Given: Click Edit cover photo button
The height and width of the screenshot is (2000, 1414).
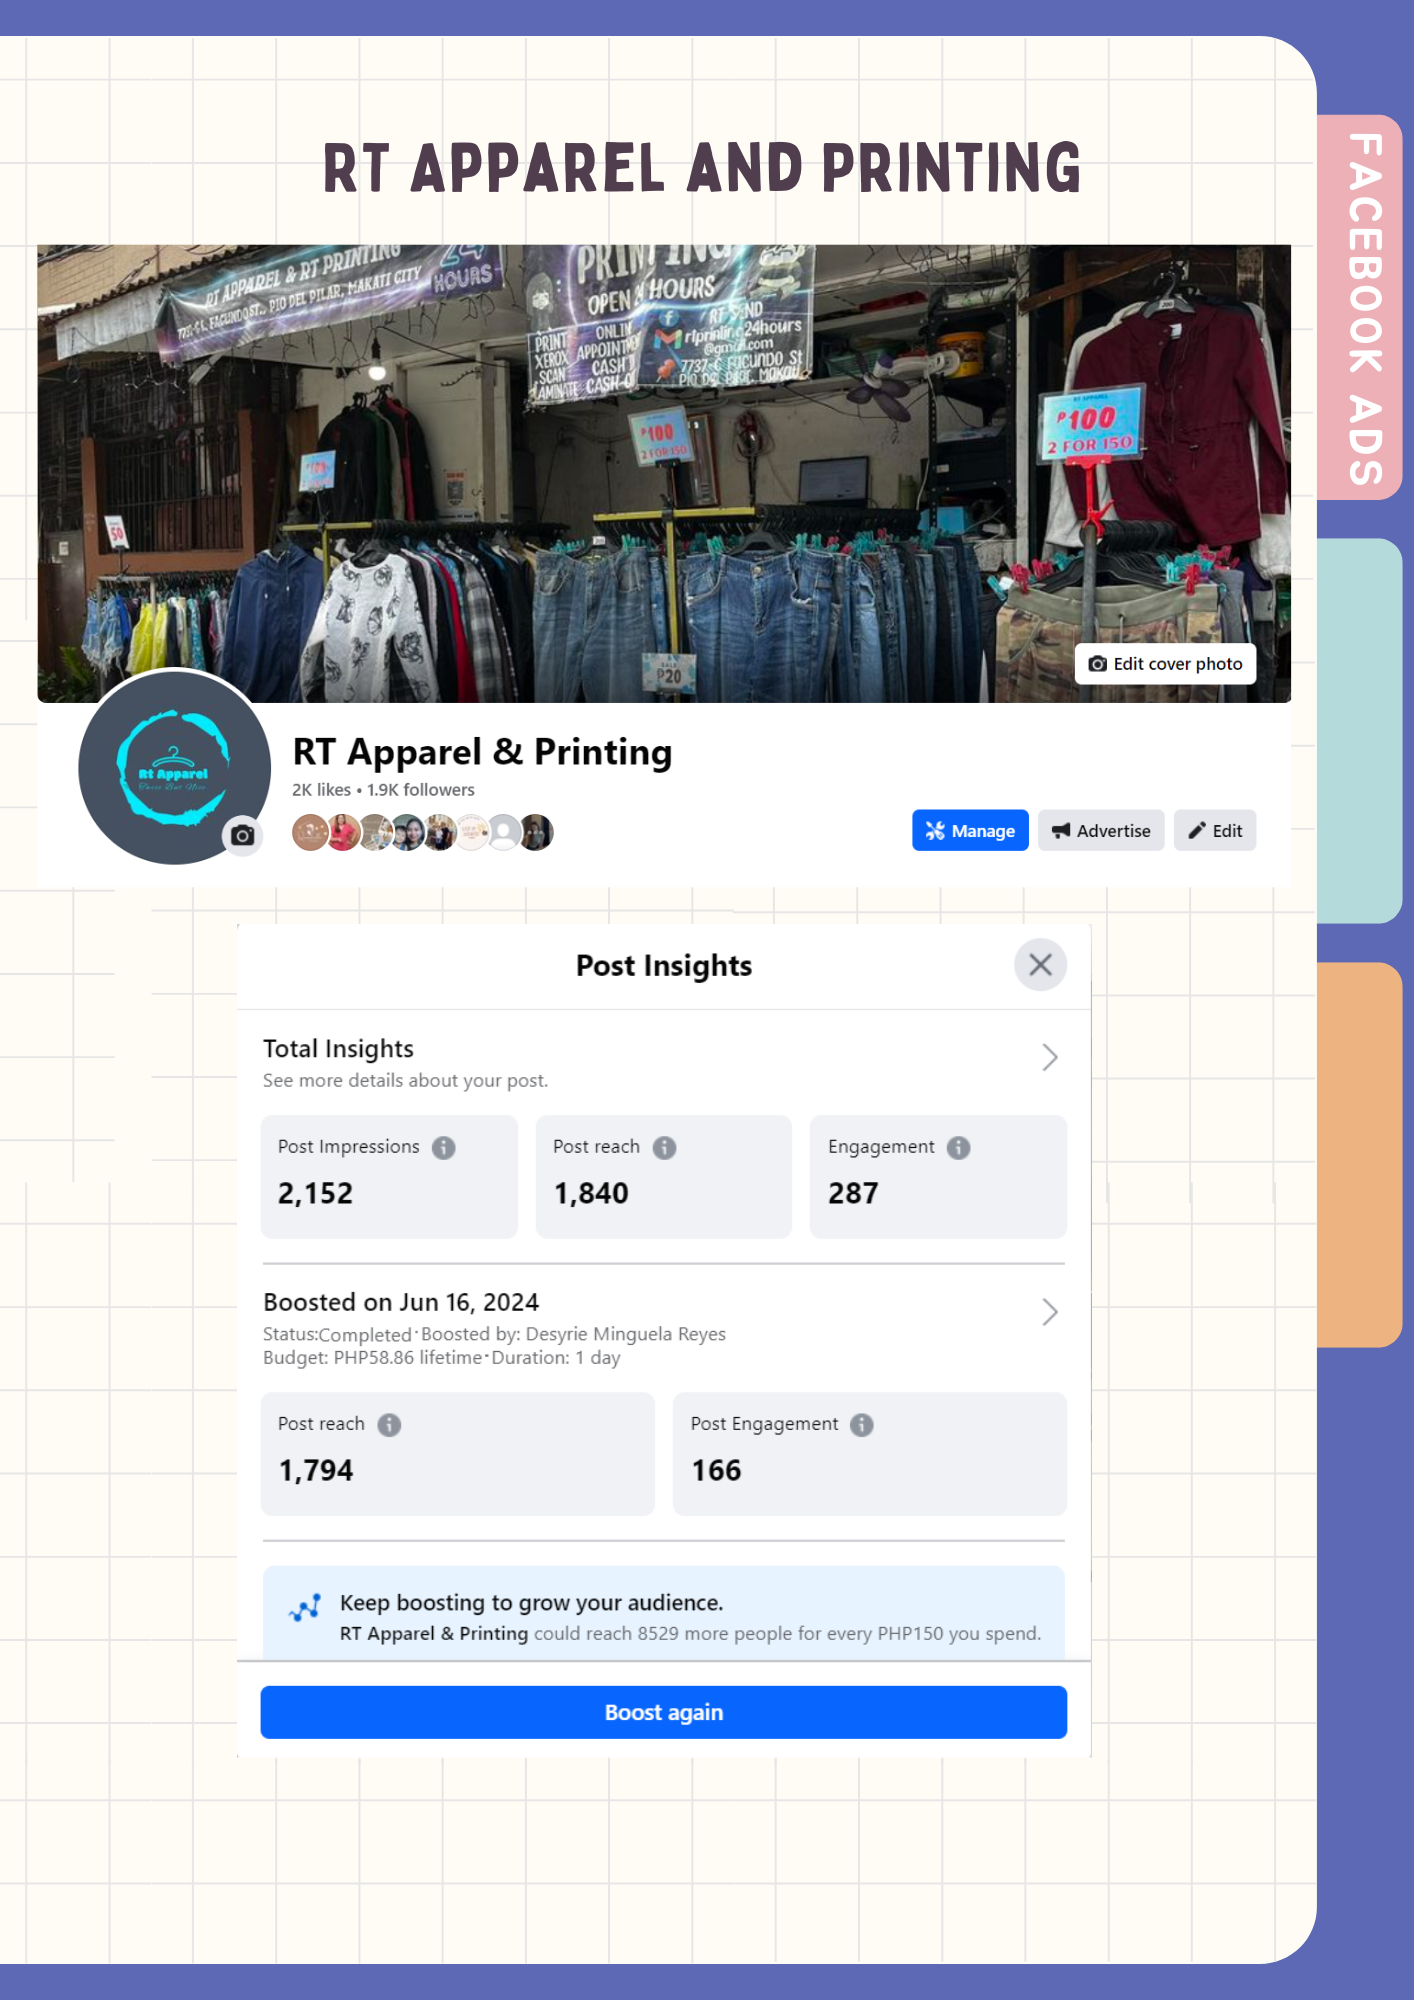Looking at the screenshot, I should [x=1165, y=664].
